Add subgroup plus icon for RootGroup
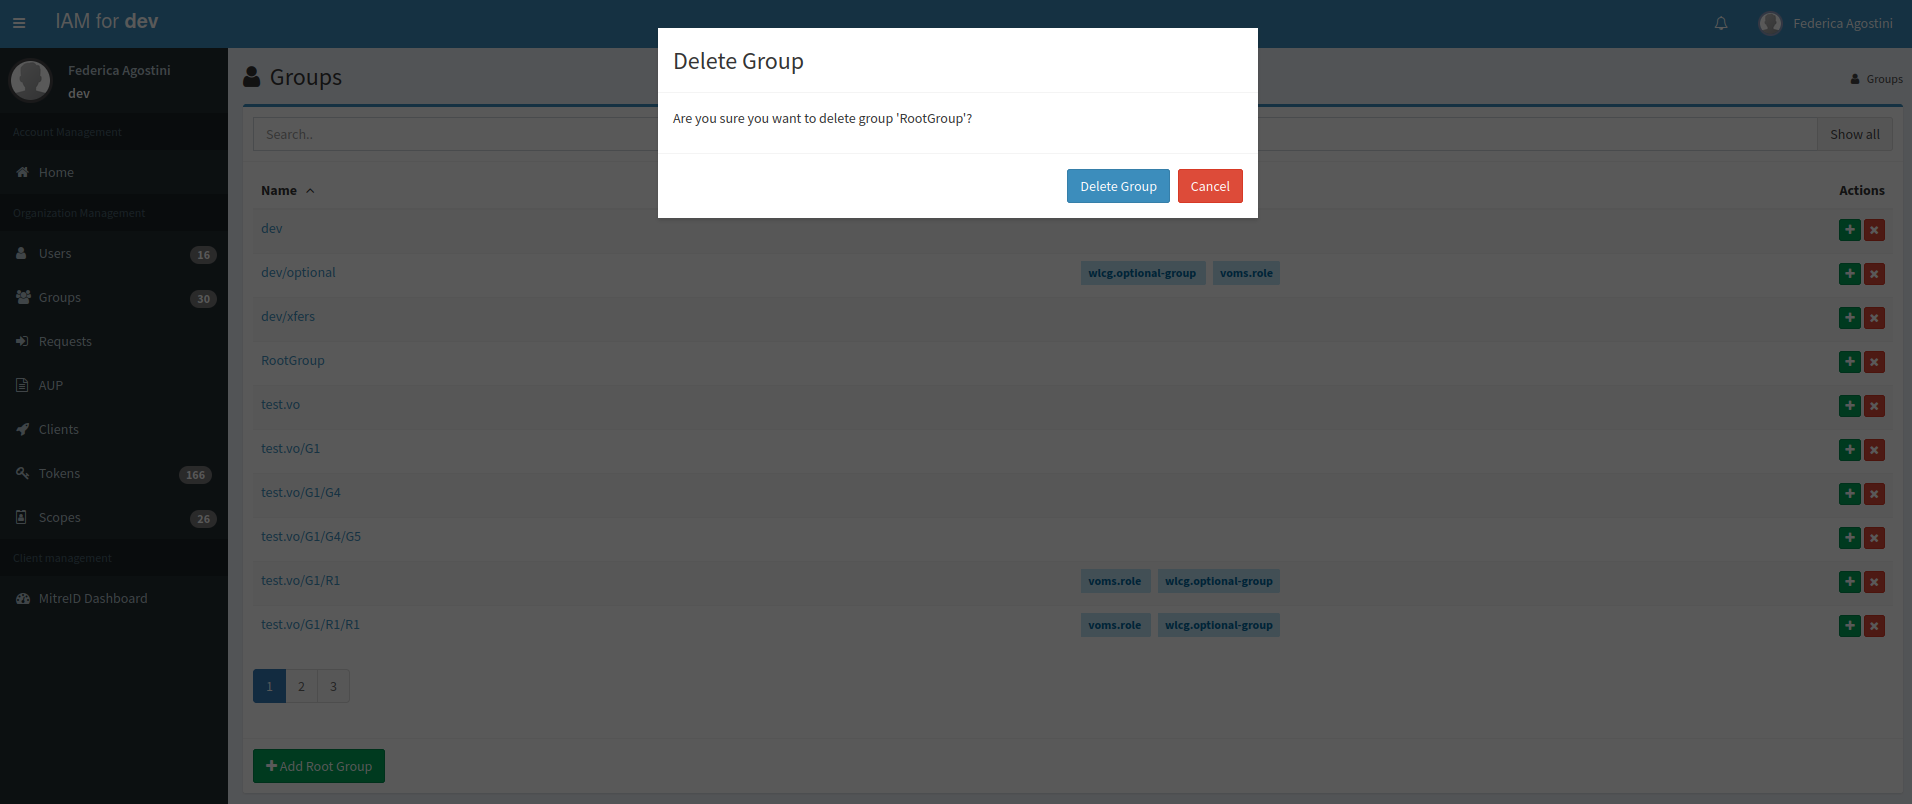1912x804 pixels. [x=1850, y=362]
